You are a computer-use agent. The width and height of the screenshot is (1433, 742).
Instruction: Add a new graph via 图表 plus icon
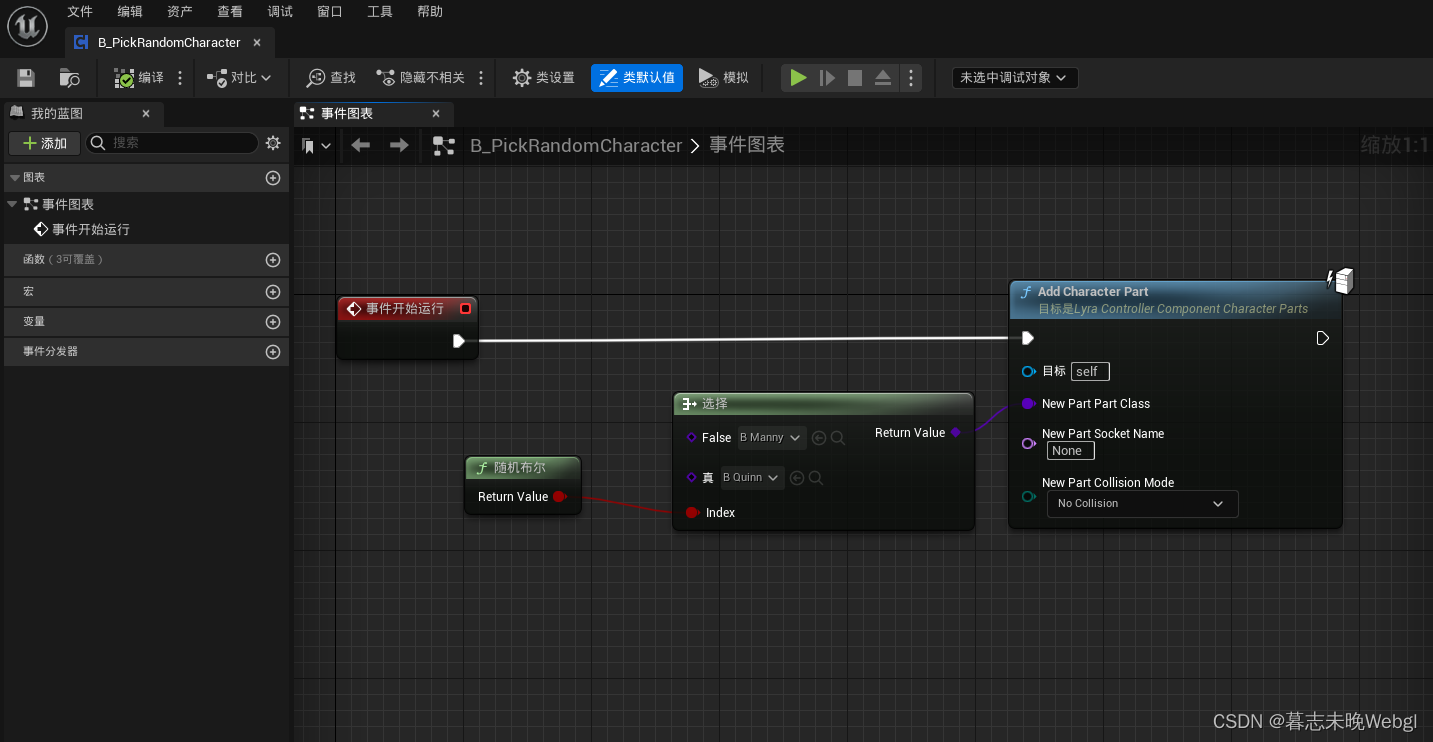273,178
